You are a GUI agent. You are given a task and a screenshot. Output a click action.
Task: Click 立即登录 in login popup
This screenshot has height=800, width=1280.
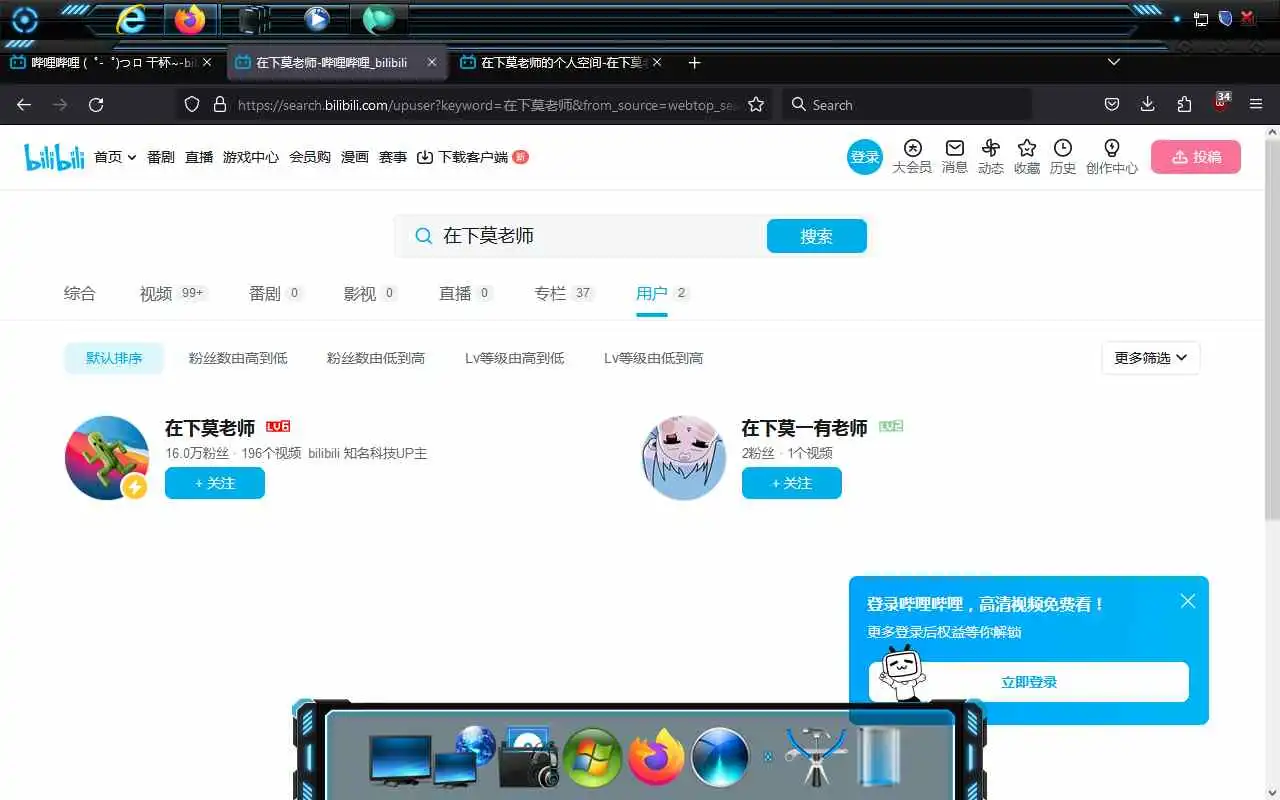1029,682
